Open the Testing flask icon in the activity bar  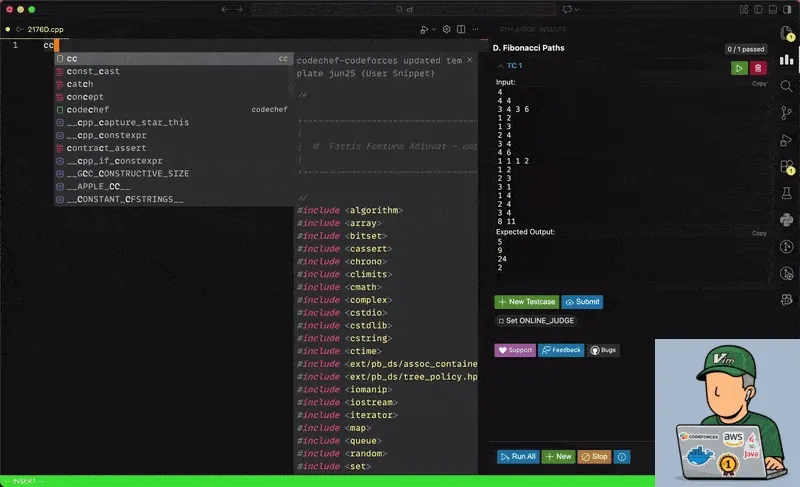click(x=786, y=194)
